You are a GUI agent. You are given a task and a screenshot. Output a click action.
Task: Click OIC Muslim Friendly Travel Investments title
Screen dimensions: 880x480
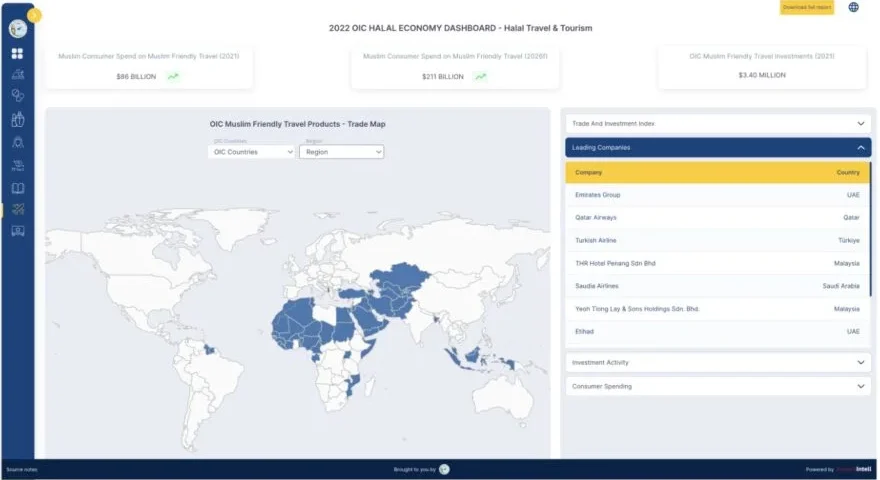coord(762,56)
